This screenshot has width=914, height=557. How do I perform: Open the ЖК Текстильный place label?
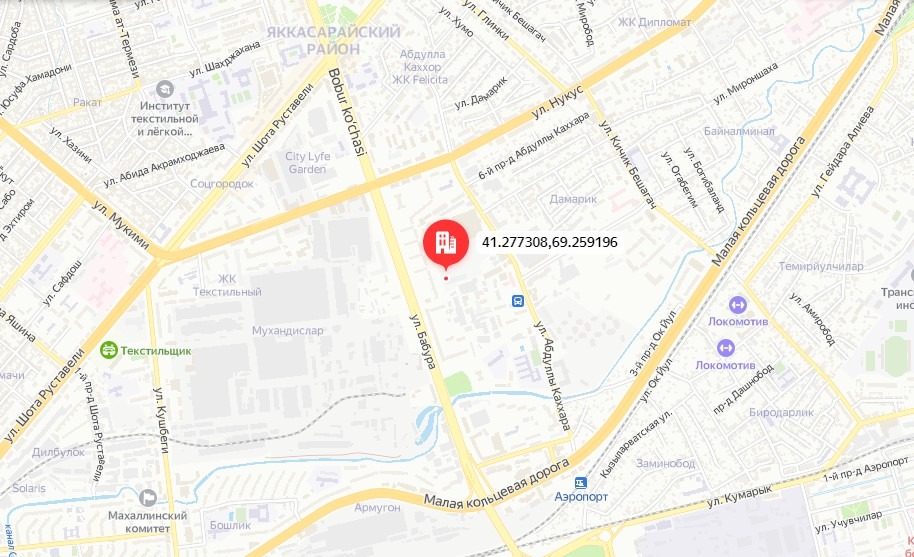227,285
